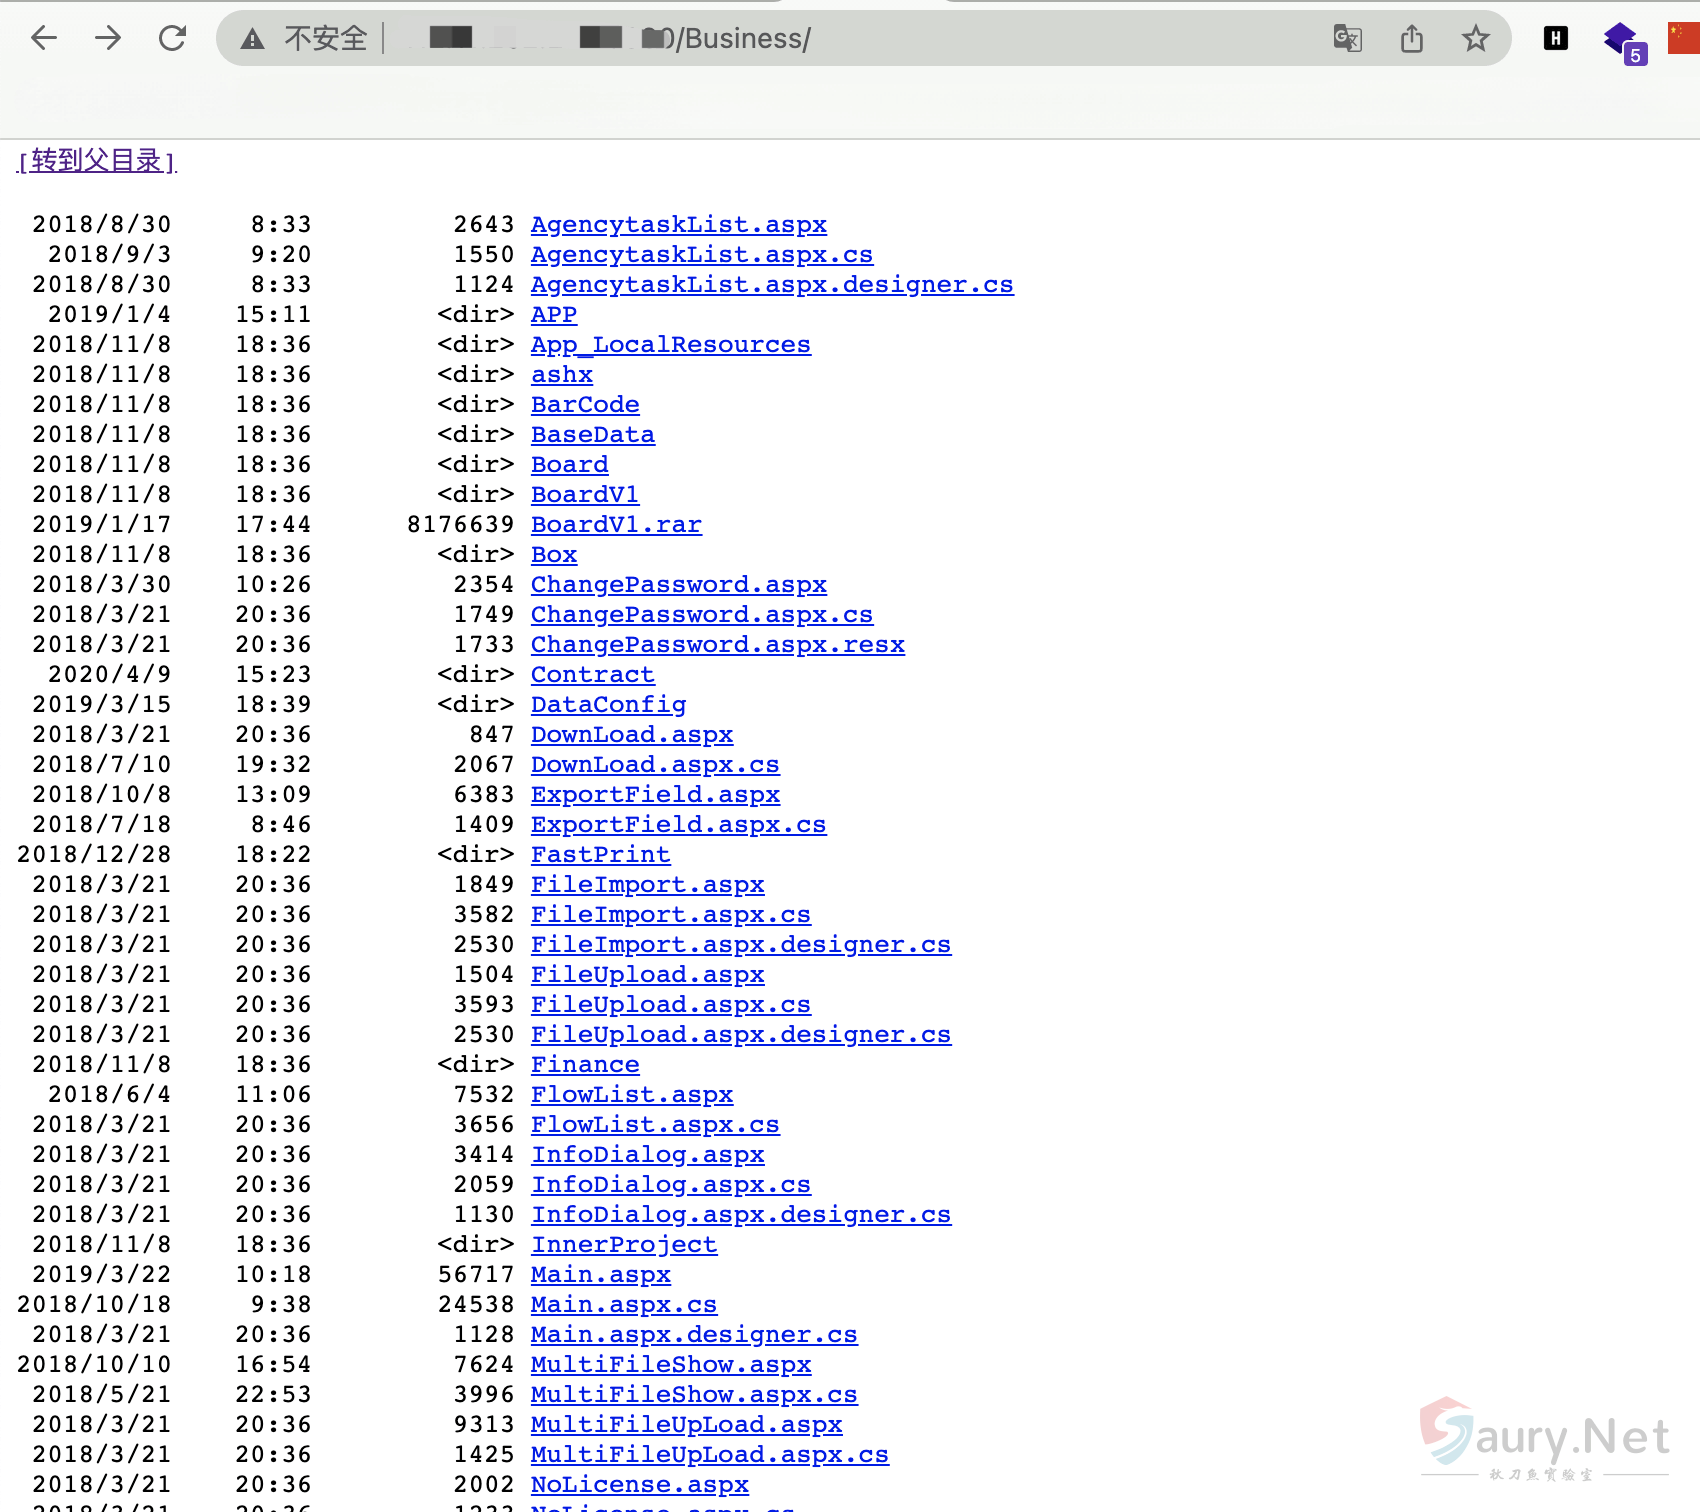Screen dimensions: 1700x1512
Task: Click the not-secure warning triangle icon
Action: click(253, 39)
